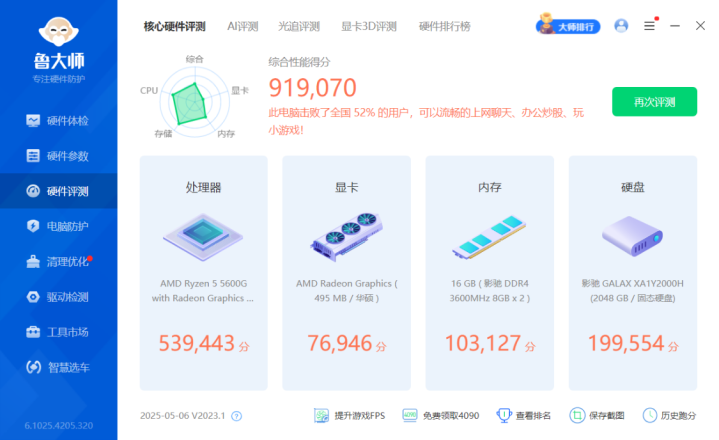Open 硬件参数 in sidebar
Viewport: 719px width, 440px height.
click(58, 156)
